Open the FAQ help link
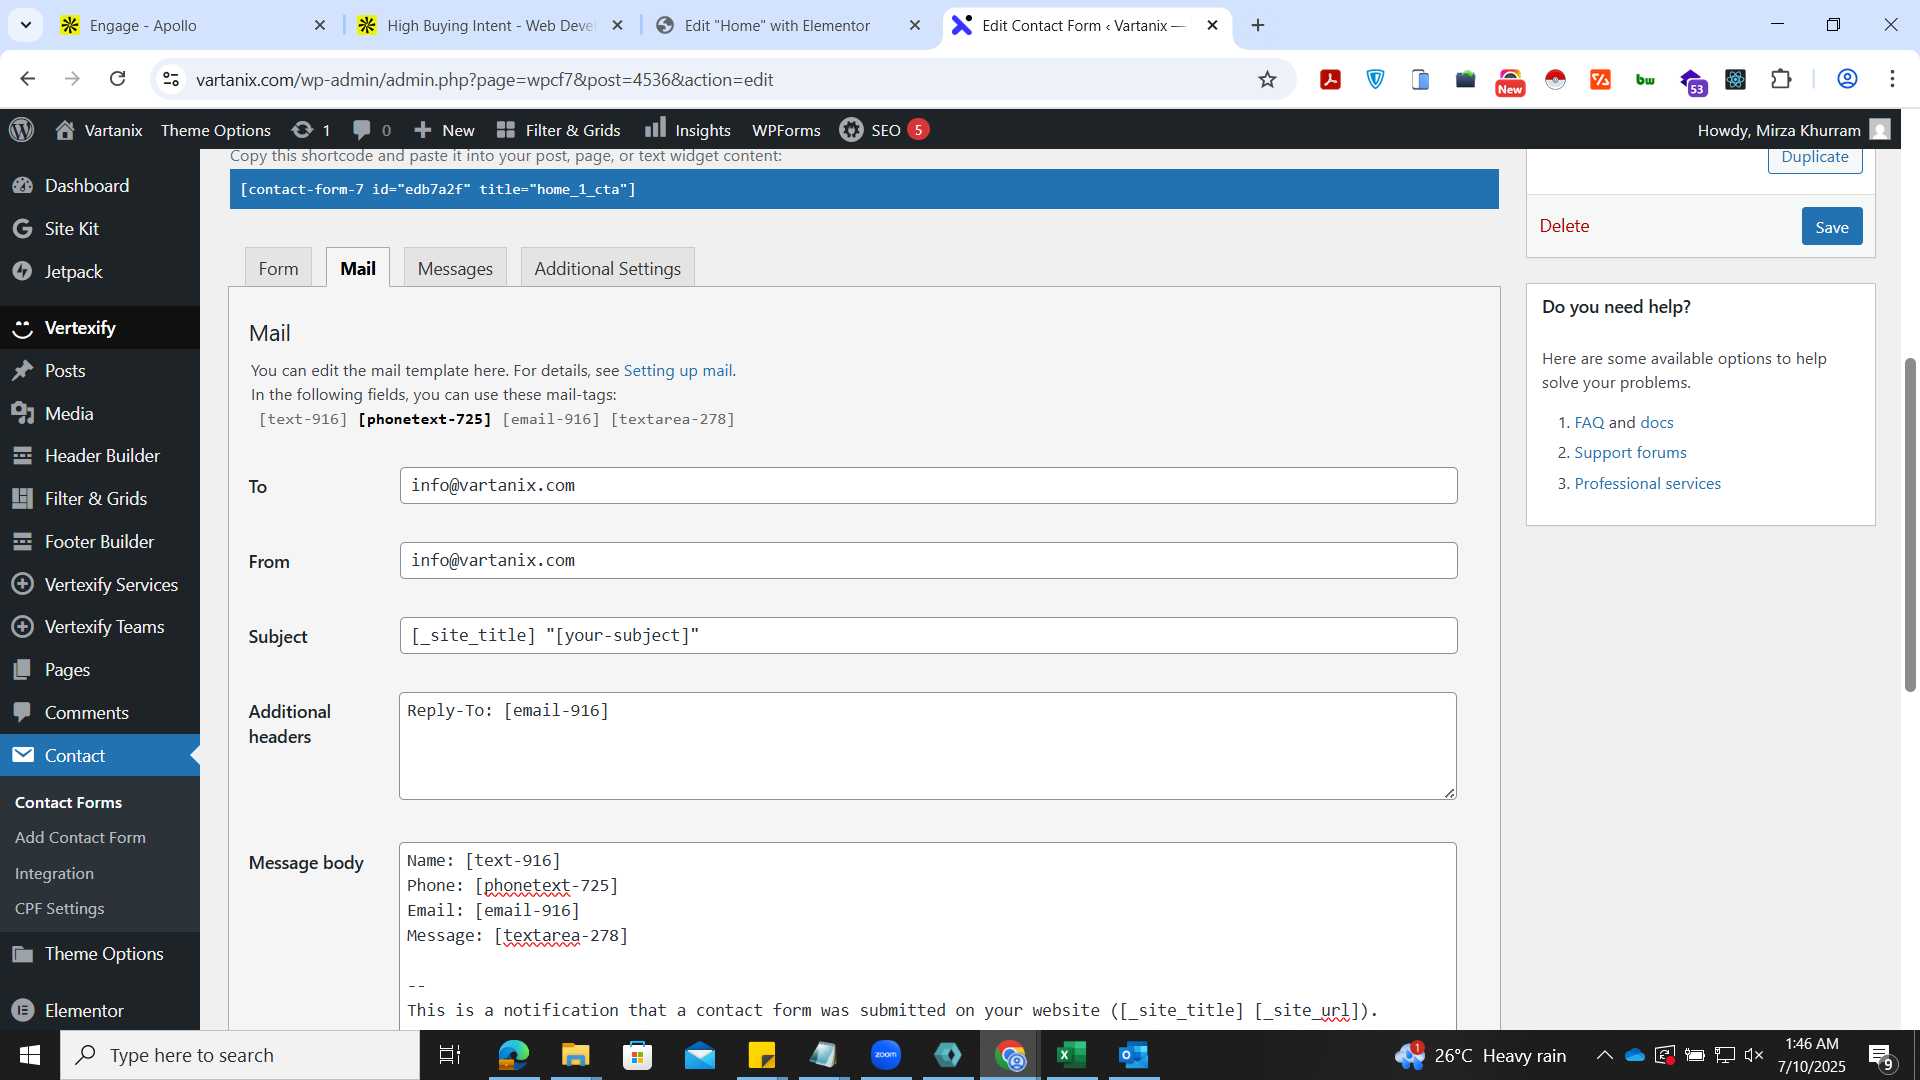The width and height of the screenshot is (1920, 1080). click(1589, 422)
